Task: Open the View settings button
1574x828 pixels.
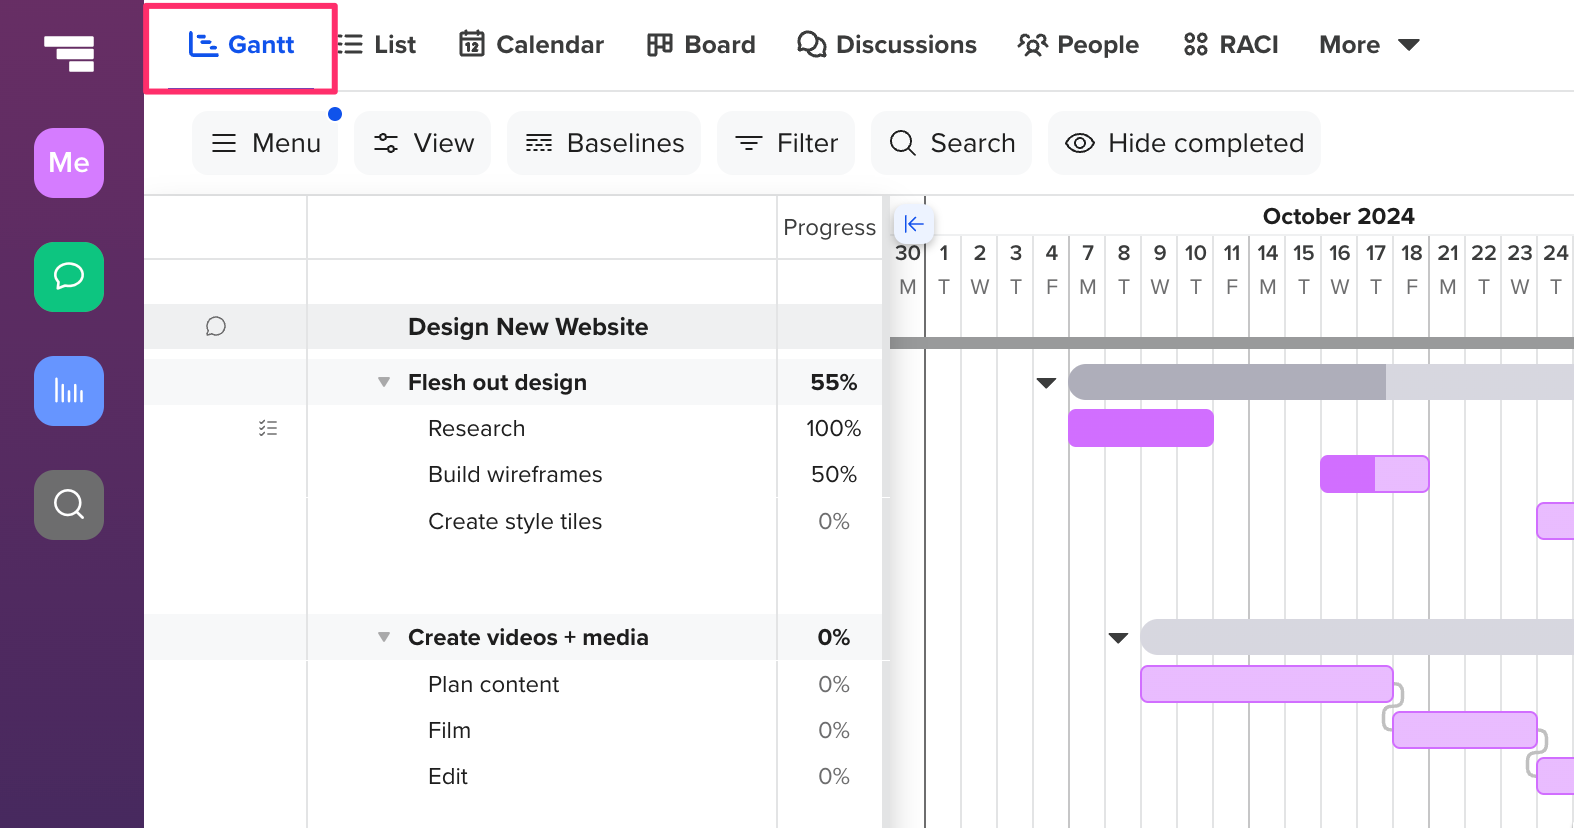Action: tap(423, 143)
